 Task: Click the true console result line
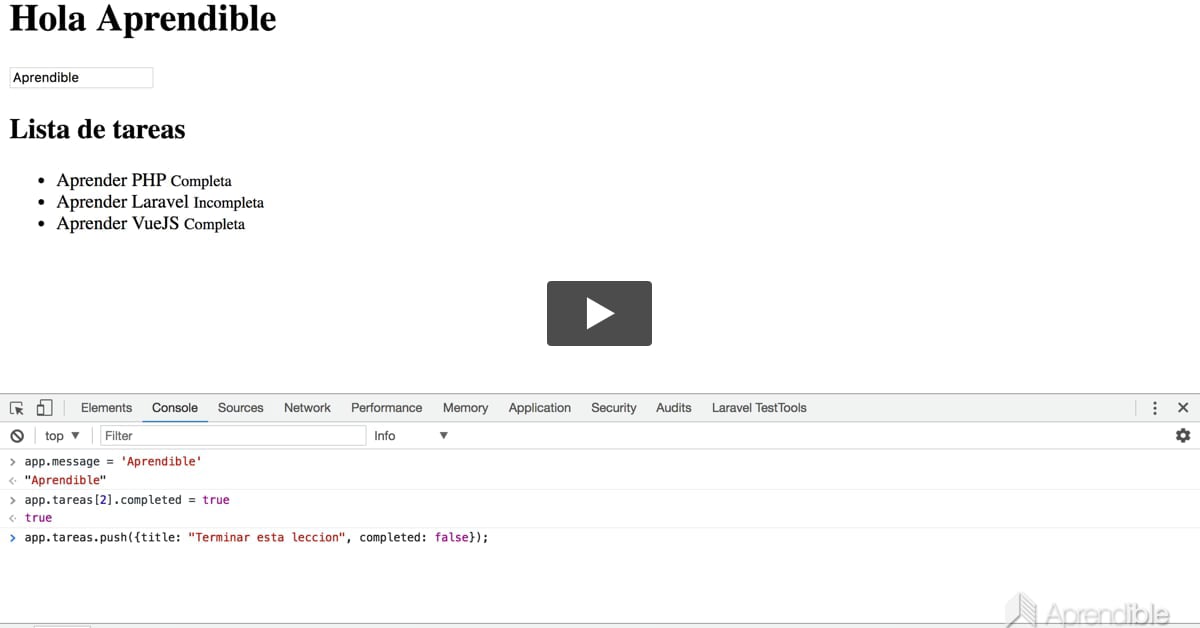click(38, 518)
